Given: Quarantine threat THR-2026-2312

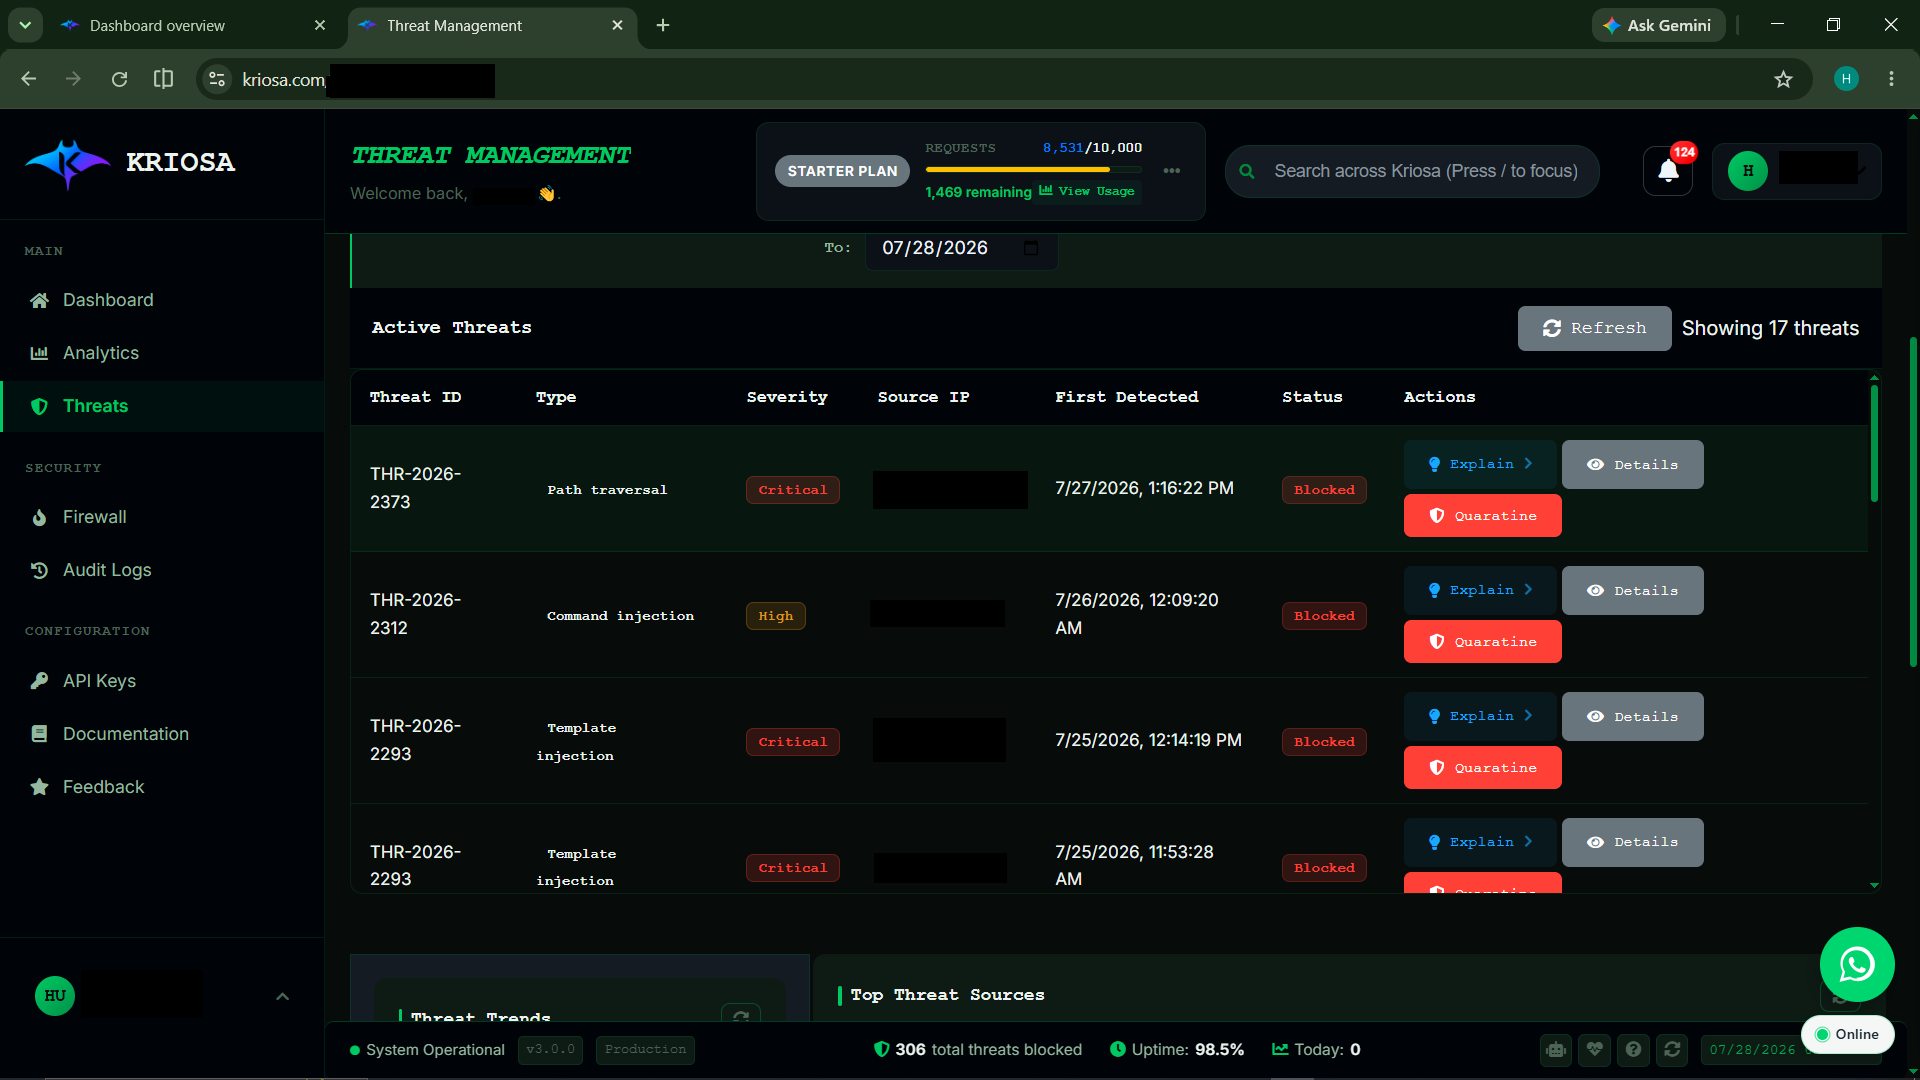Looking at the screenshot, I should coord(1482,642).
